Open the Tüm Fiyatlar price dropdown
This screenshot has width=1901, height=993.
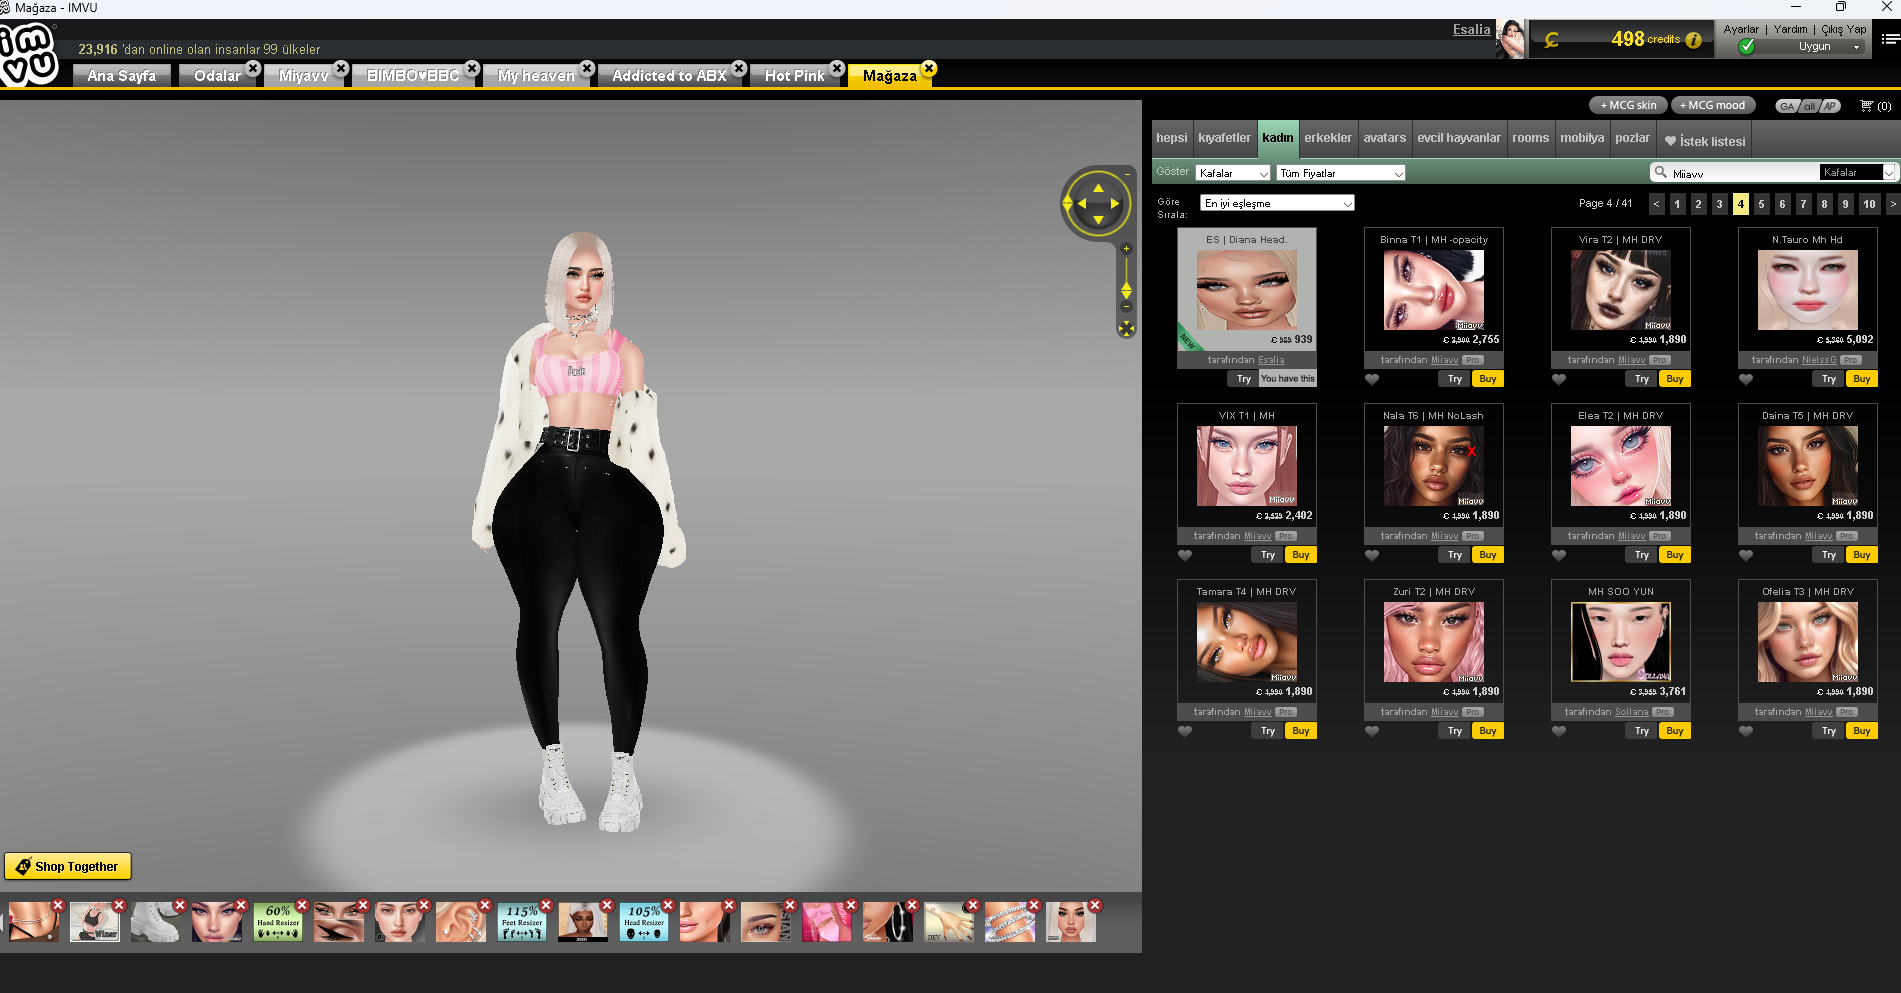(x=1341, y=173)
